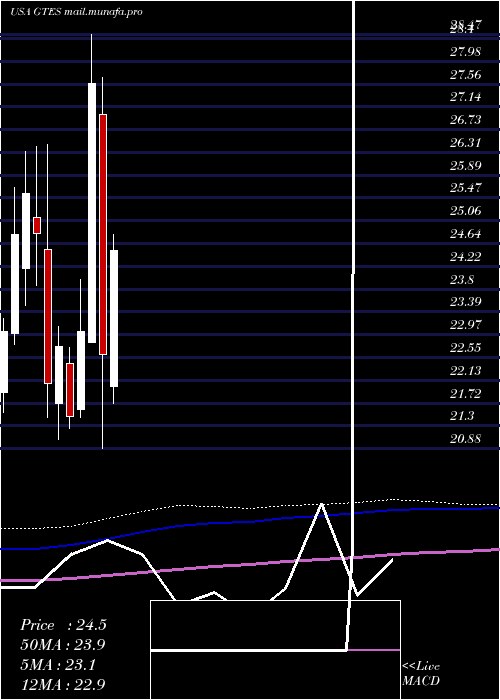Image resolution: width=500 pixels, height=700 pixels.
Task: Click the 22.55 price axis label
Action: [x=465, y=348]
